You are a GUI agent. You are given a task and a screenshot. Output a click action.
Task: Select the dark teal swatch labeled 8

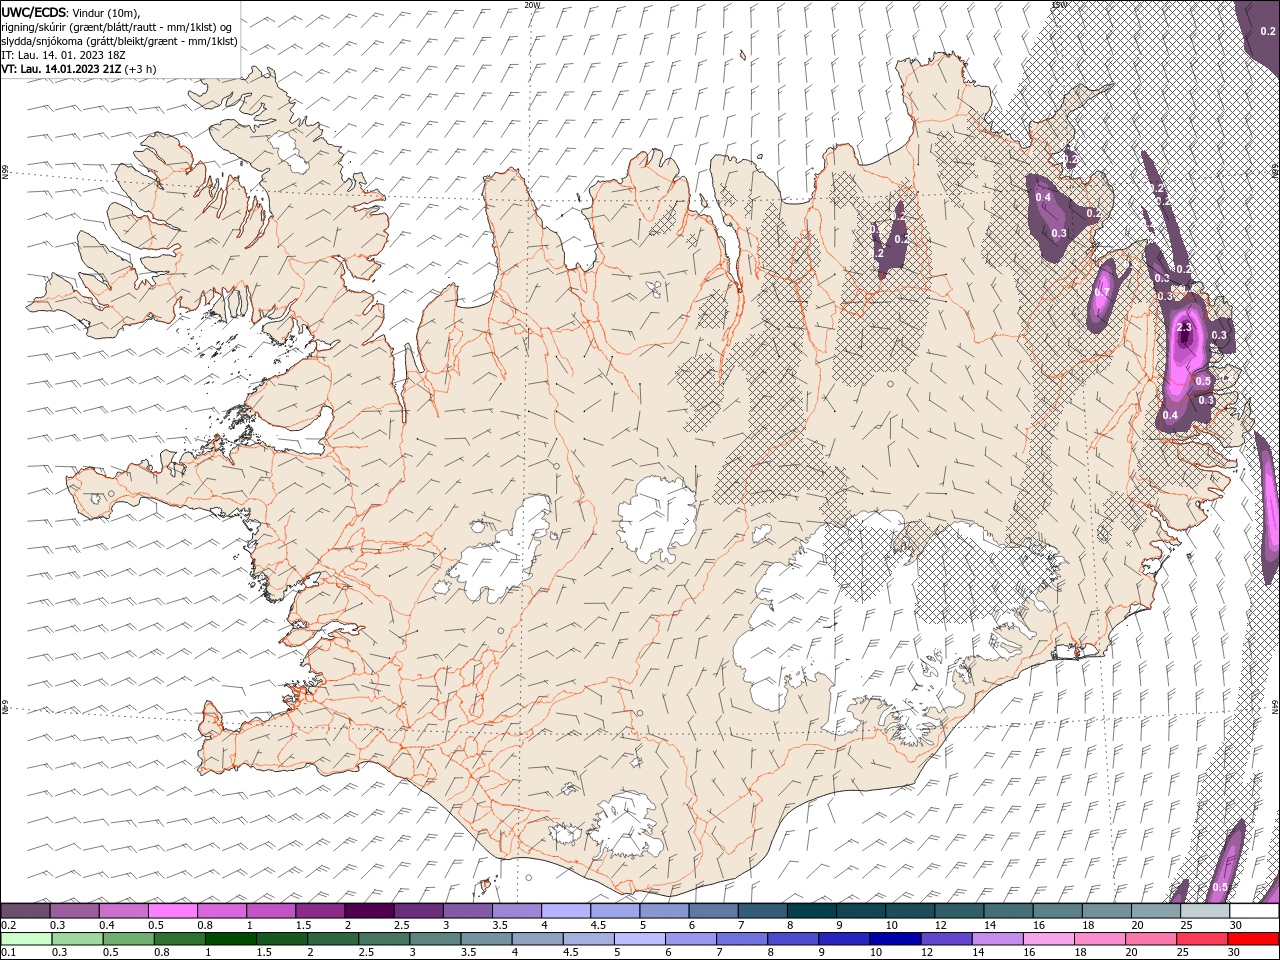pyautogui.click(x=811, y=911)
